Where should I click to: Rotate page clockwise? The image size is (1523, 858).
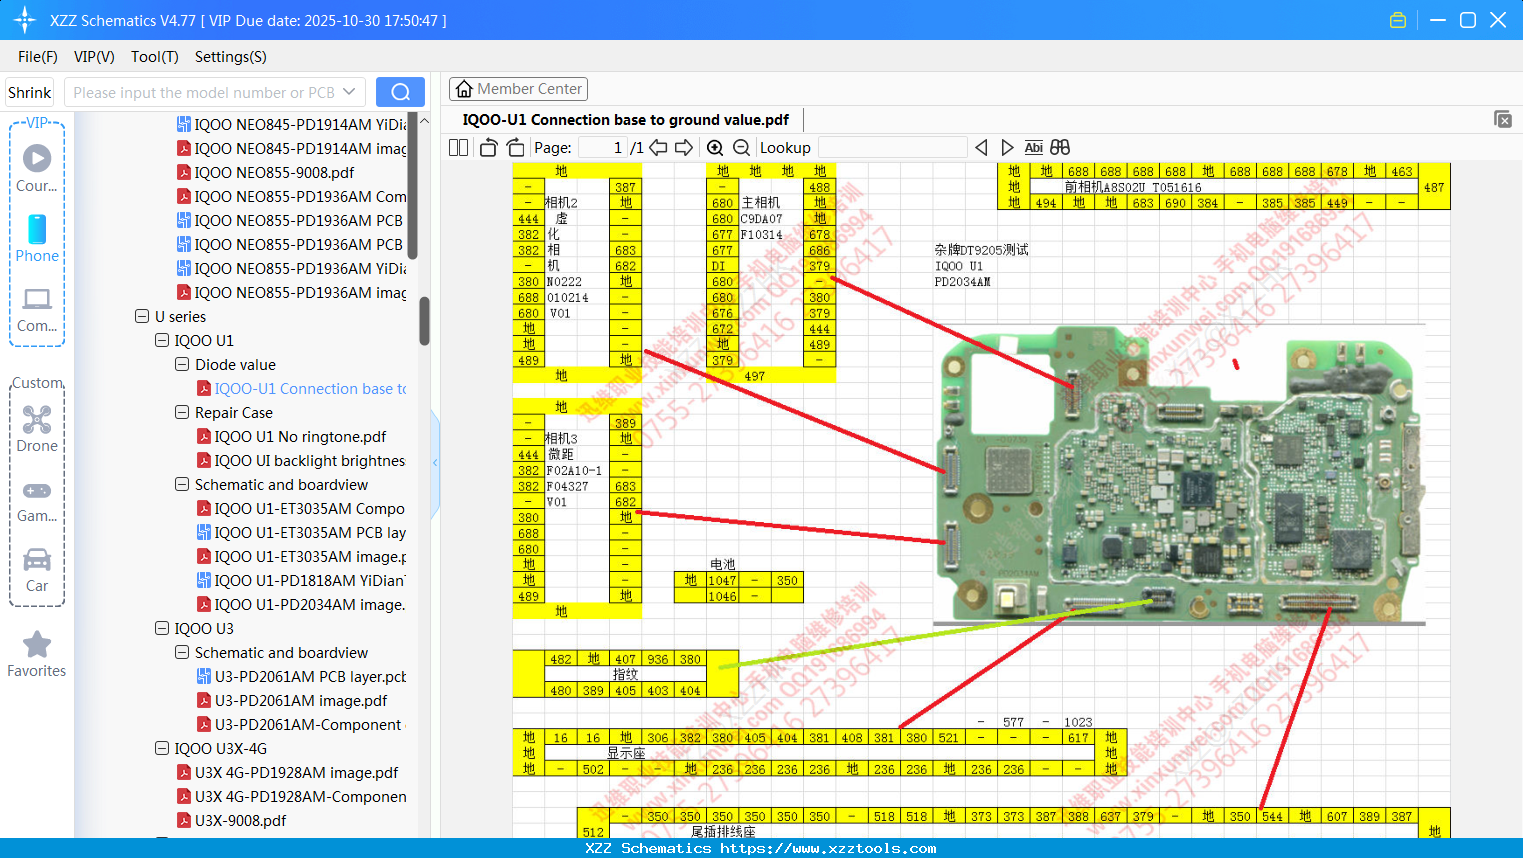pos(515,148)
